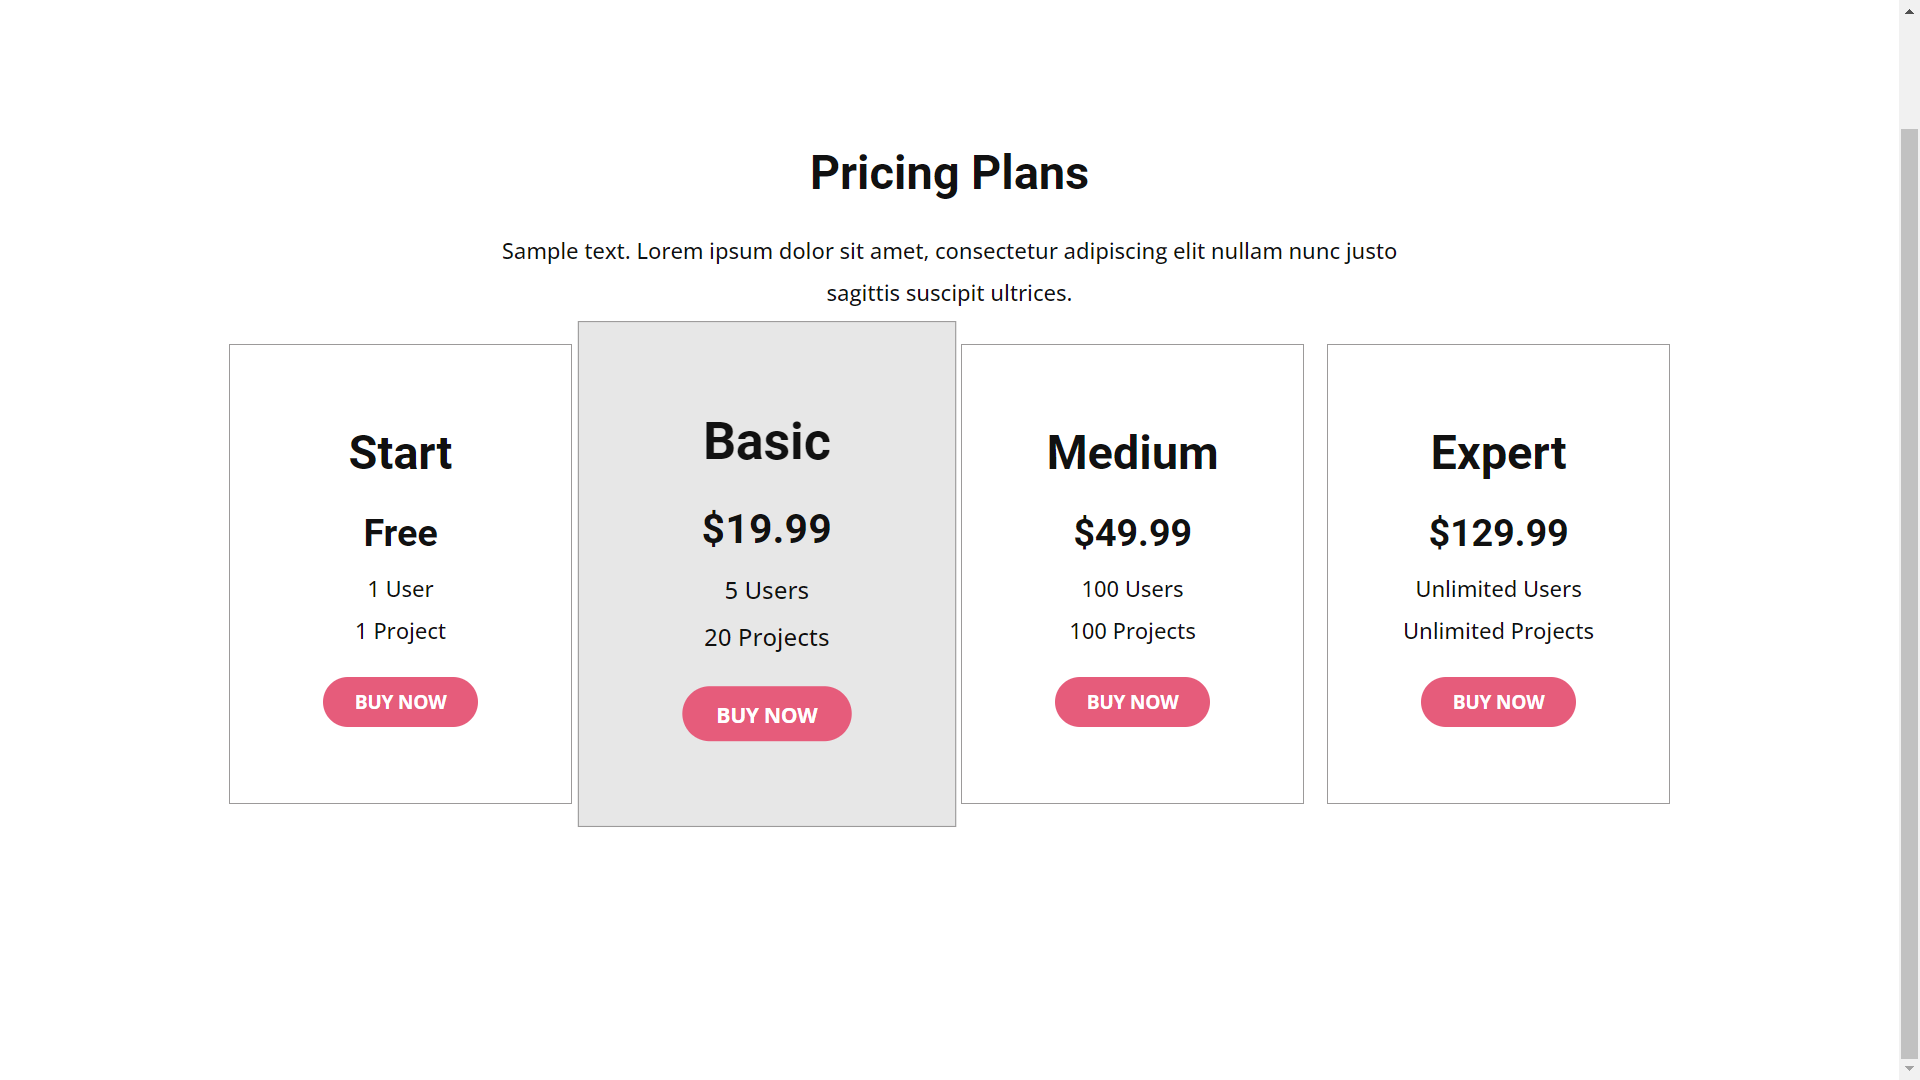This screenshot has height=1080, width=1920.
Task: Select the $49.99 price text
Action: tap(1132, 533)
